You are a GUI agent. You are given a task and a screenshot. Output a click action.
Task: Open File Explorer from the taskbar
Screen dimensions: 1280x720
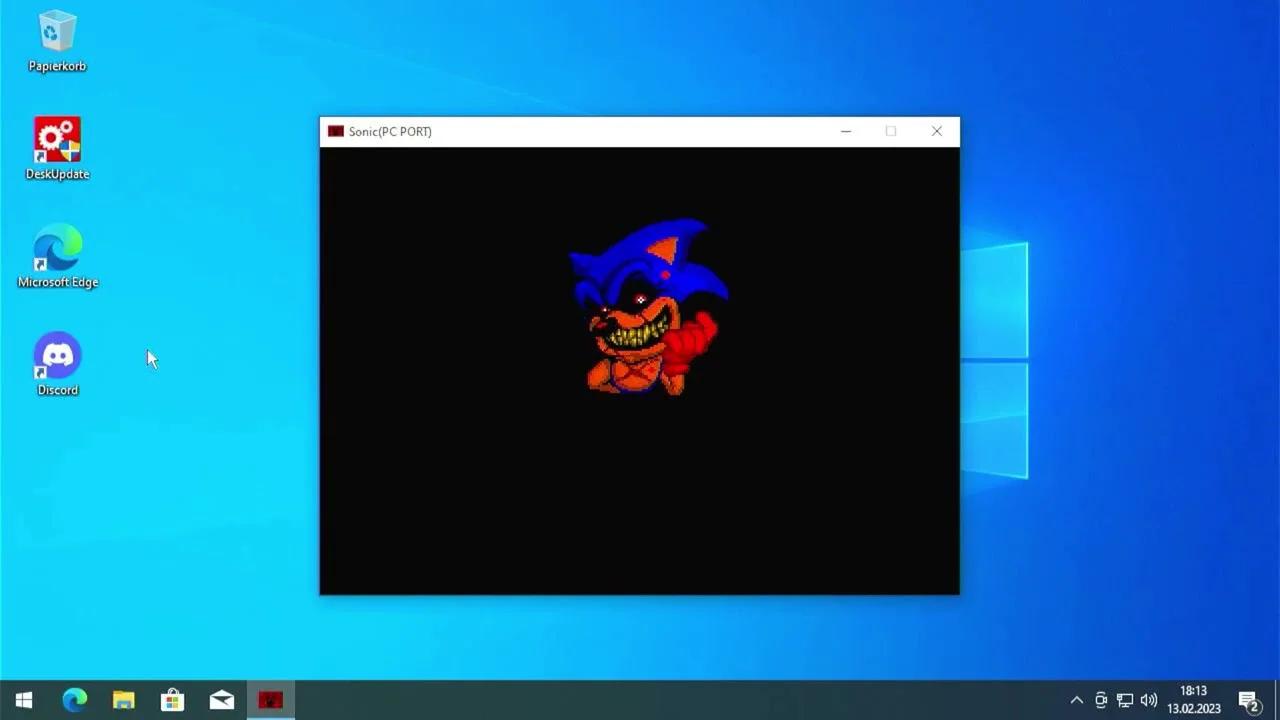[124, 699]
